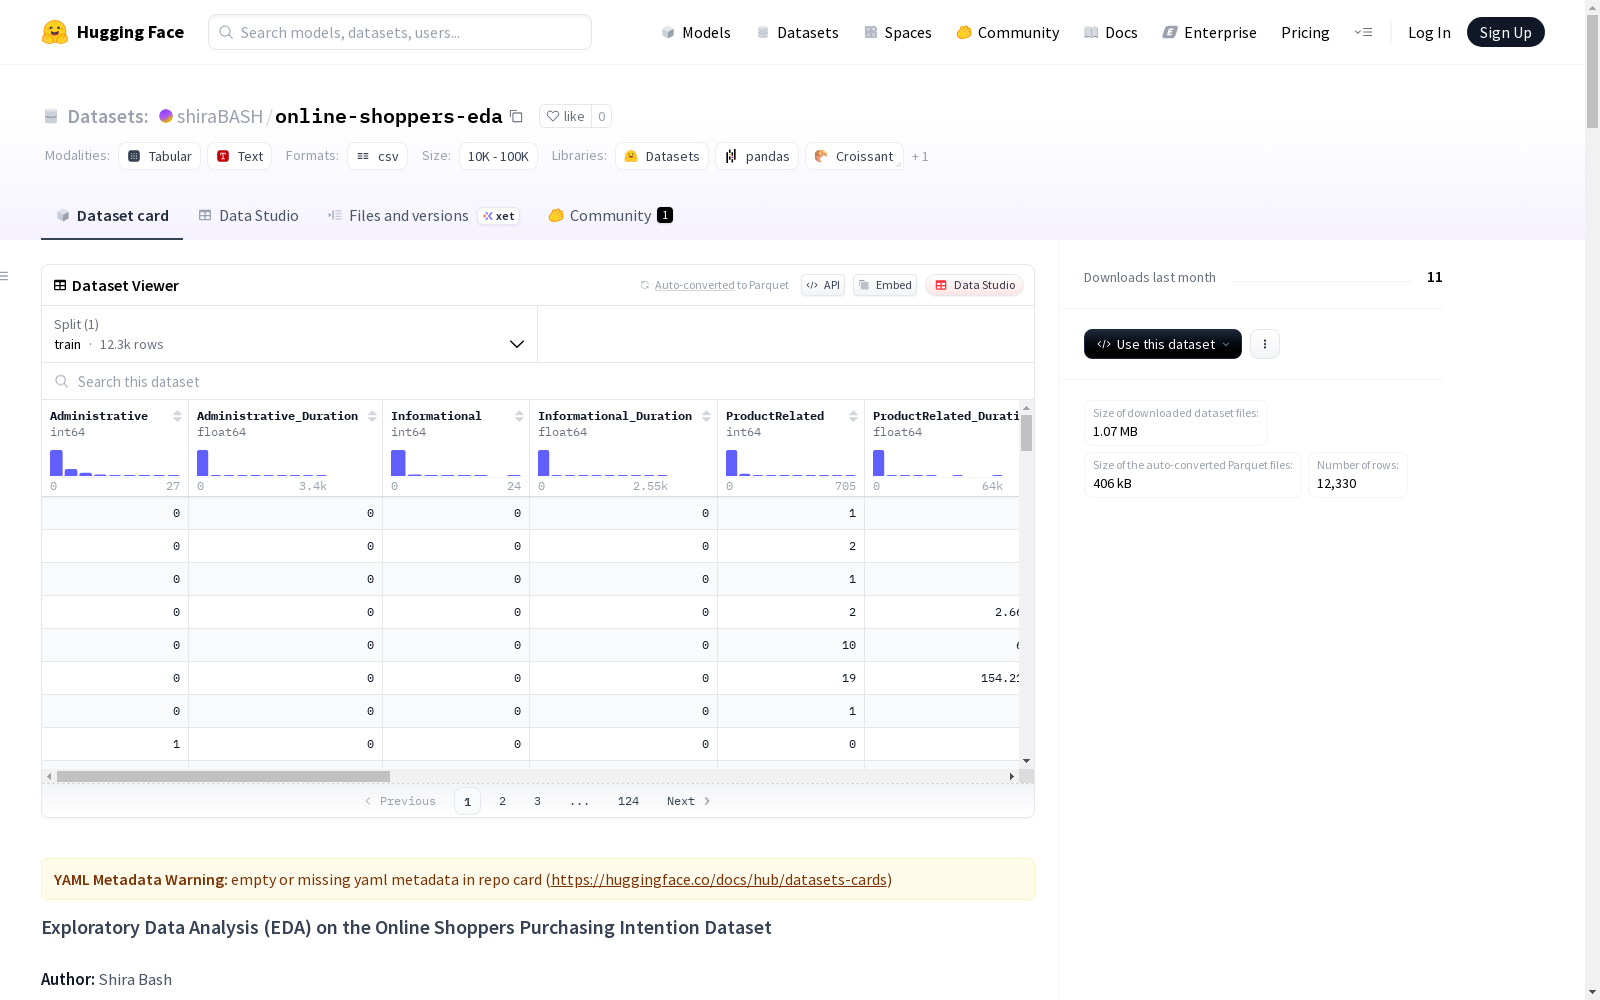Click Next page in the pagination
This screenshot has width=1600, height=1000.
click(688, 801)
